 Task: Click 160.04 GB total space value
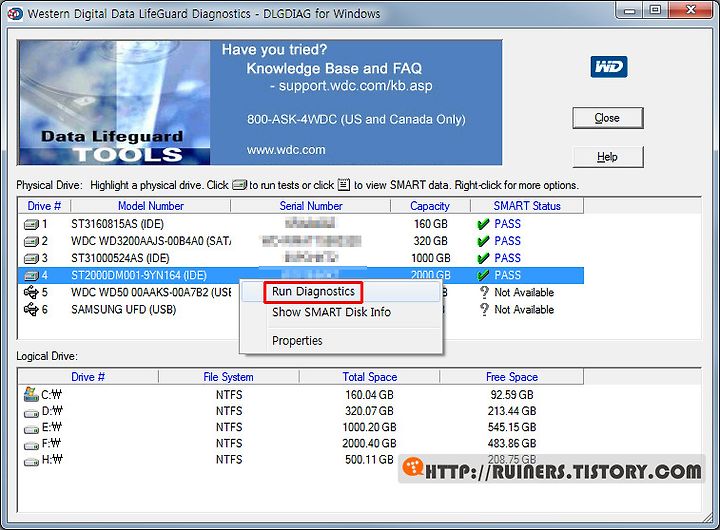[369, 395]
